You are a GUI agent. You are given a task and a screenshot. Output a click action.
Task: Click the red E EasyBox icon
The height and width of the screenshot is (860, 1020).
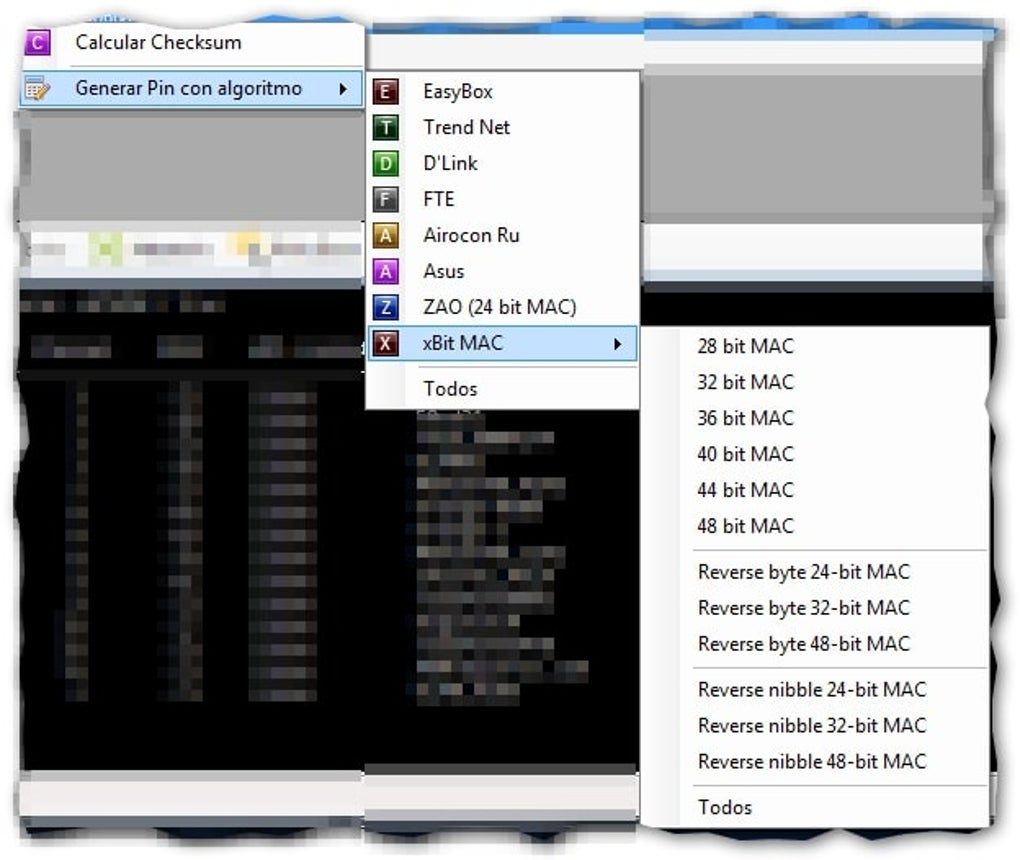click(x=386, y=91)
